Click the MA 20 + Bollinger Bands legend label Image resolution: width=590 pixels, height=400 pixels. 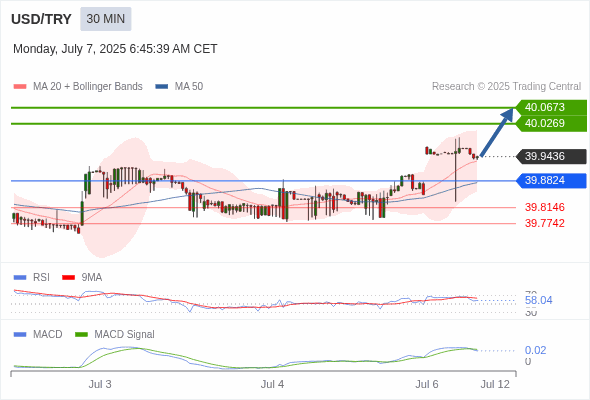[88, 87]
